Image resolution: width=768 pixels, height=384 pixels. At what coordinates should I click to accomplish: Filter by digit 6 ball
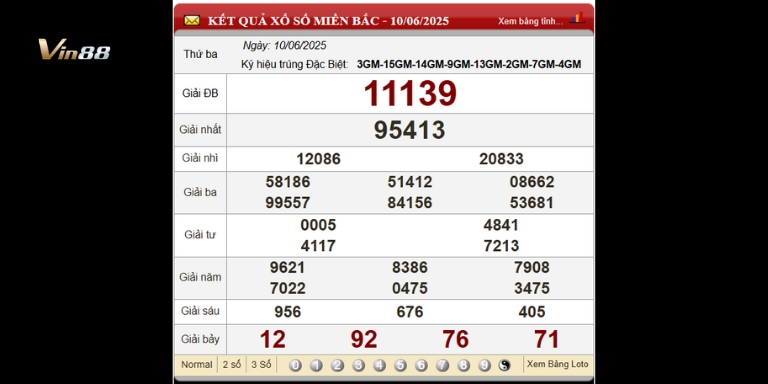click(422, 365)
